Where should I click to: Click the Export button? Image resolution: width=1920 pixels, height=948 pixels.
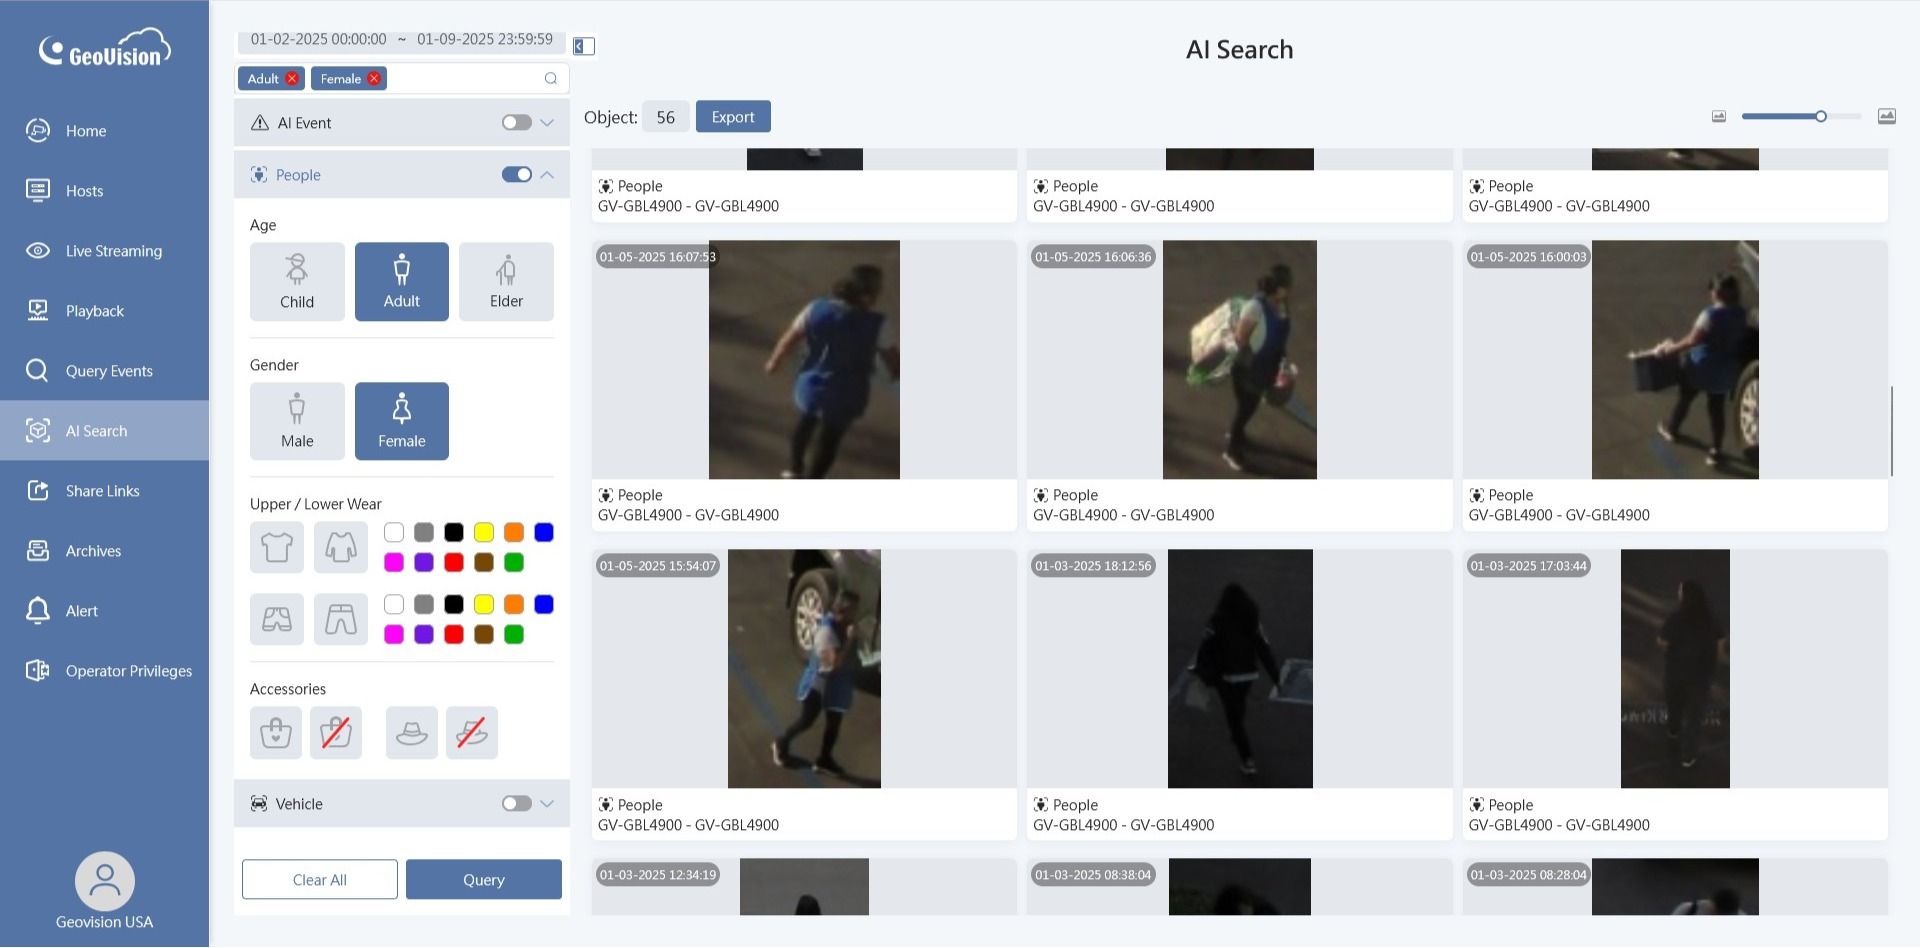733,117
